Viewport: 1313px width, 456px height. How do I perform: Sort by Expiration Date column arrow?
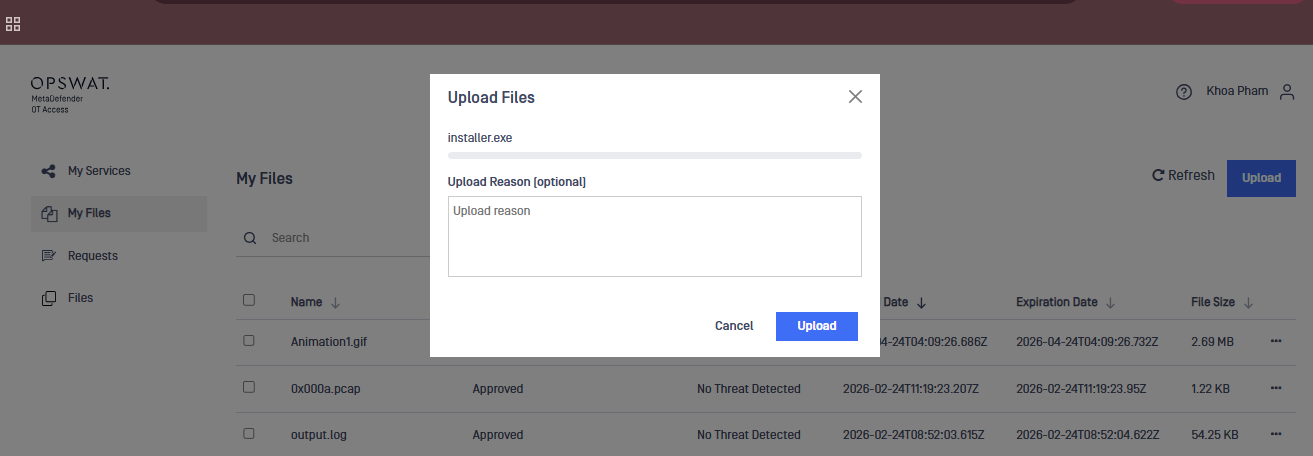(1110, 302)
